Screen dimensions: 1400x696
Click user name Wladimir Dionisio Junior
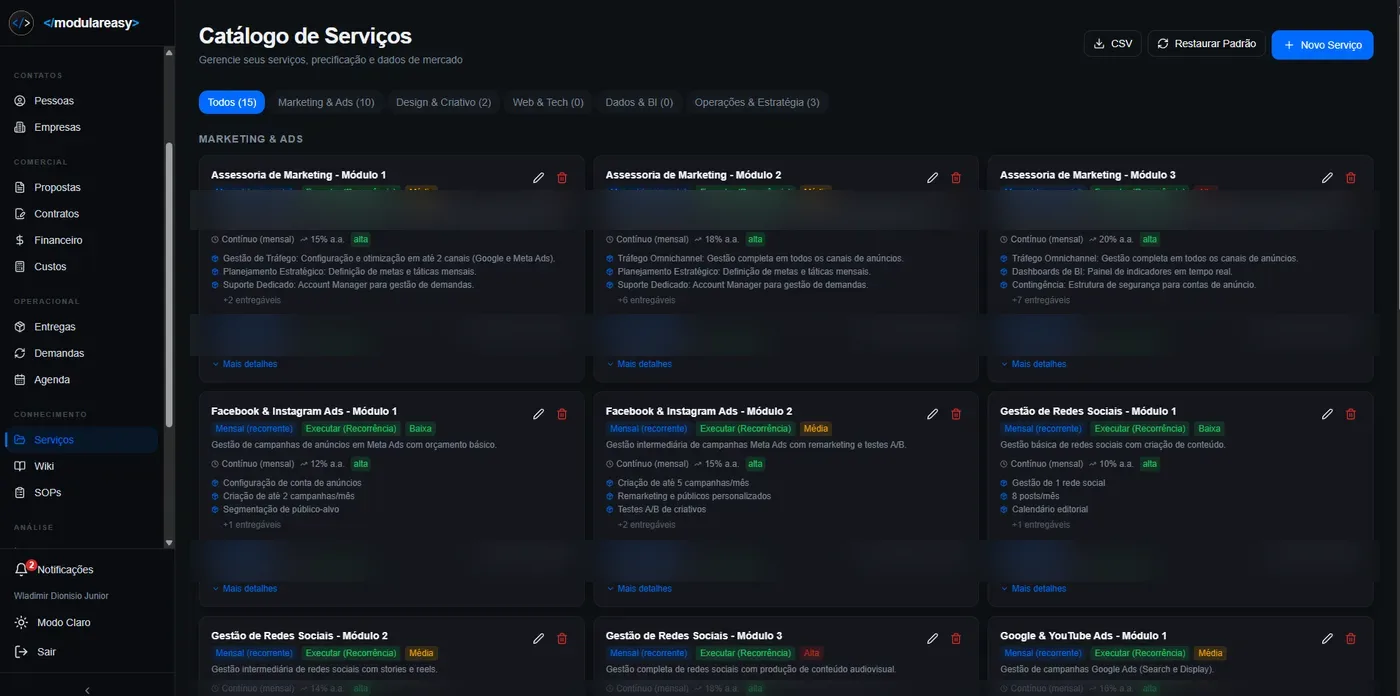[61, 596]
